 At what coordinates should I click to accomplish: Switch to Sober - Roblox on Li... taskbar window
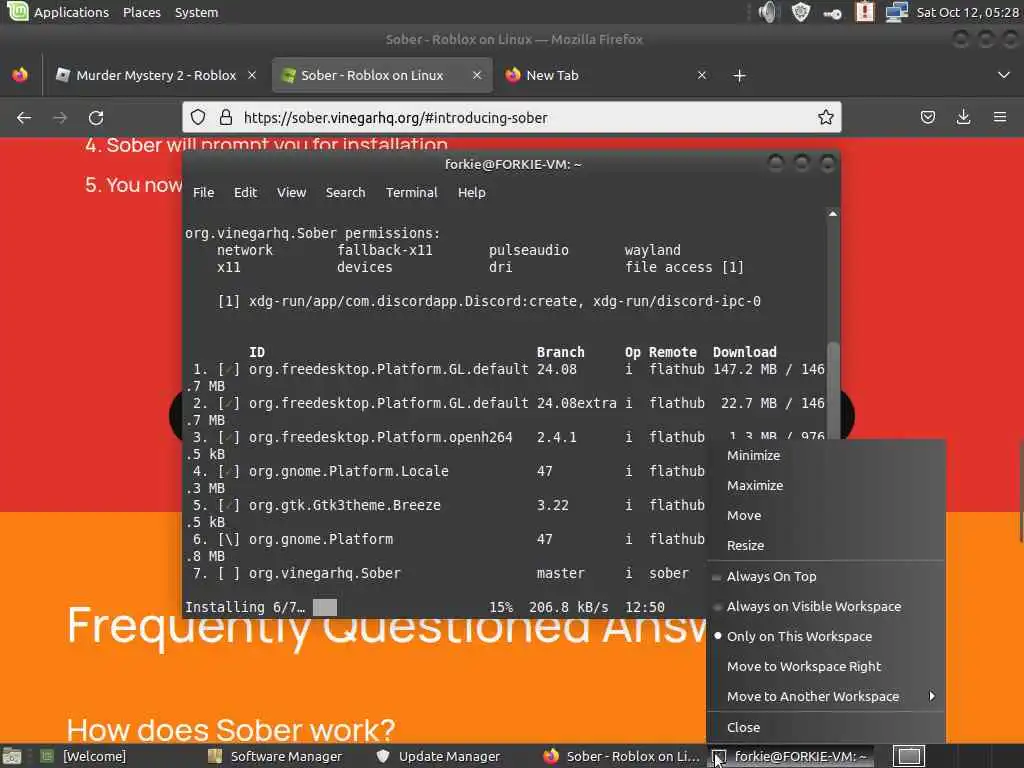point(622,756)
